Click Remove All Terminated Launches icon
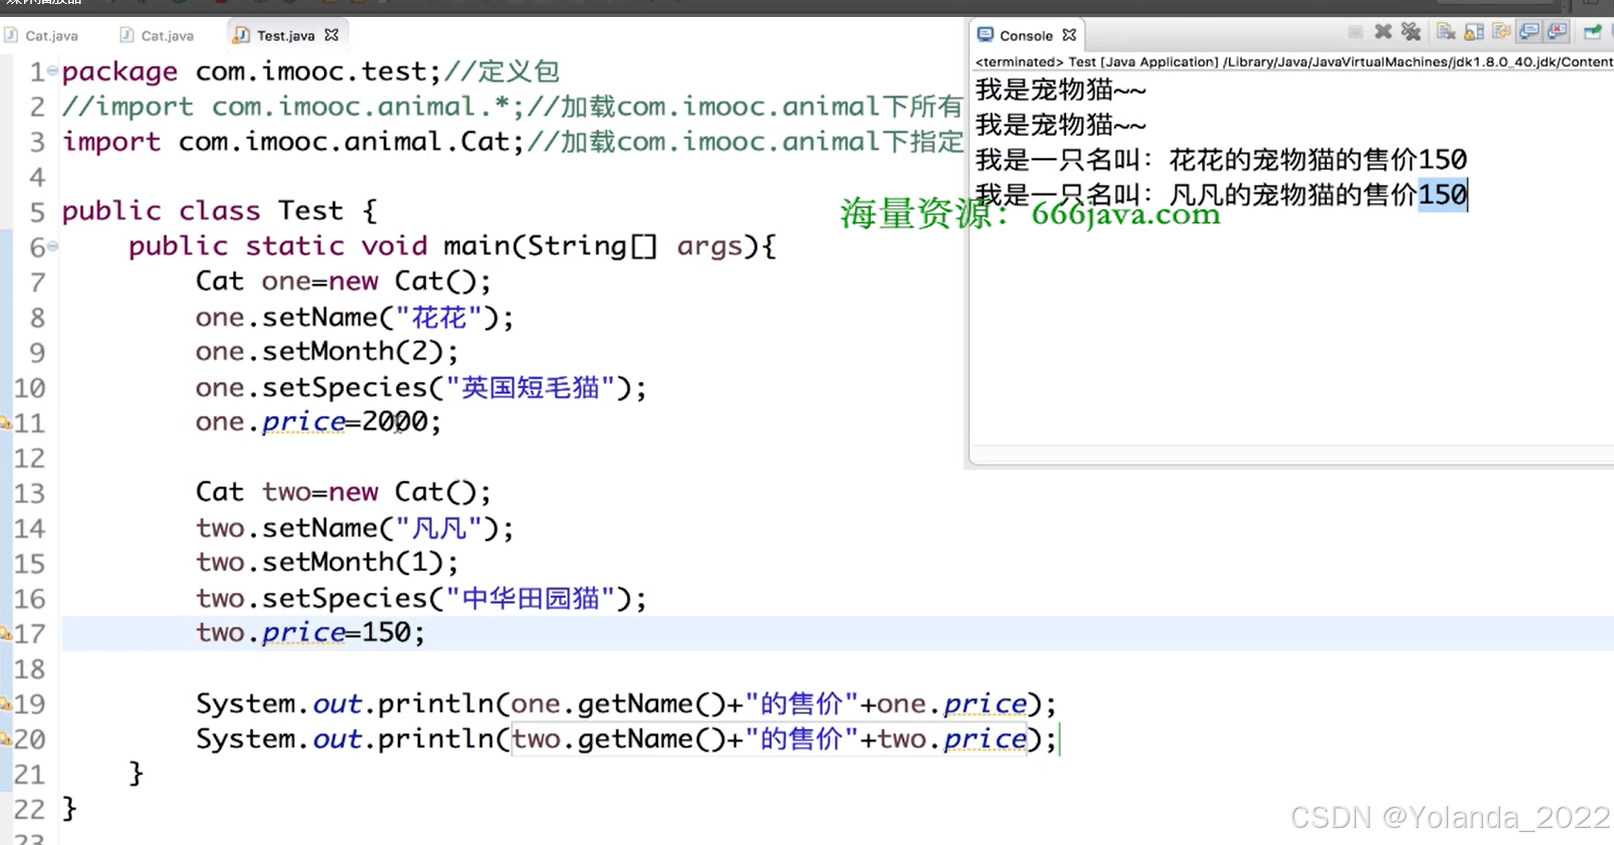 point(1411,32)
